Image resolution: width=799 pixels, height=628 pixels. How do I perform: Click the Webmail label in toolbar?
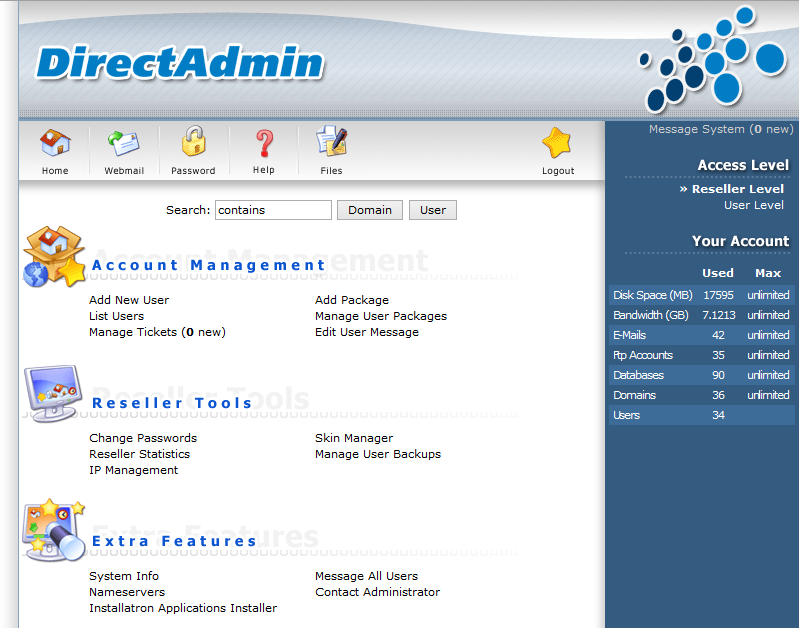click(124, 171)
